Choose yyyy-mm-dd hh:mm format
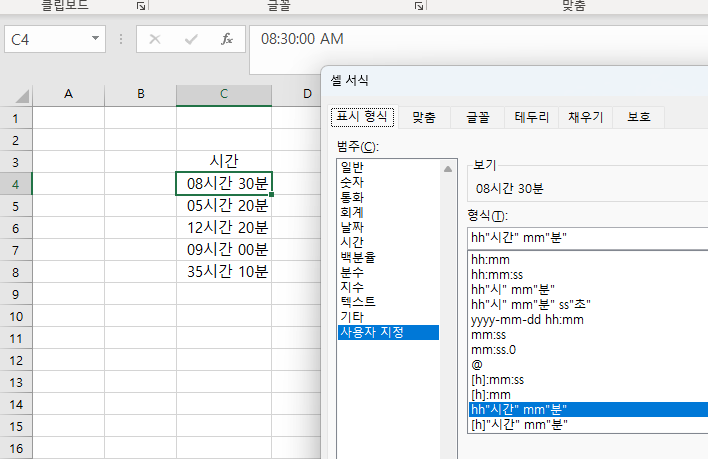708x459 pixels. click(589, 320)
